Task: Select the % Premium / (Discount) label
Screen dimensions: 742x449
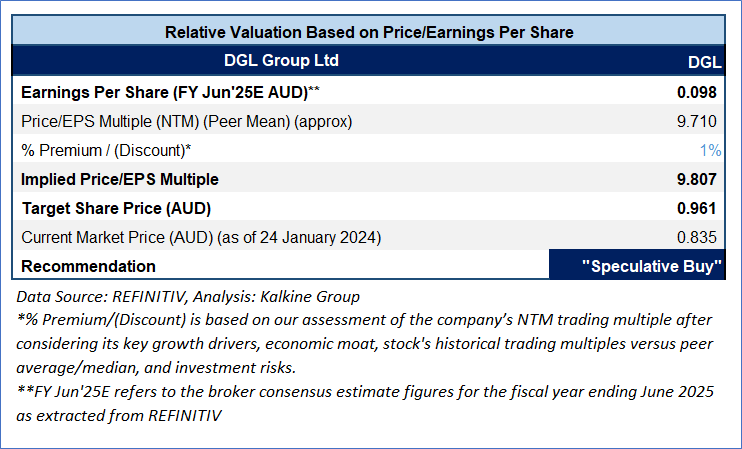Action: (x=106, y=150)
